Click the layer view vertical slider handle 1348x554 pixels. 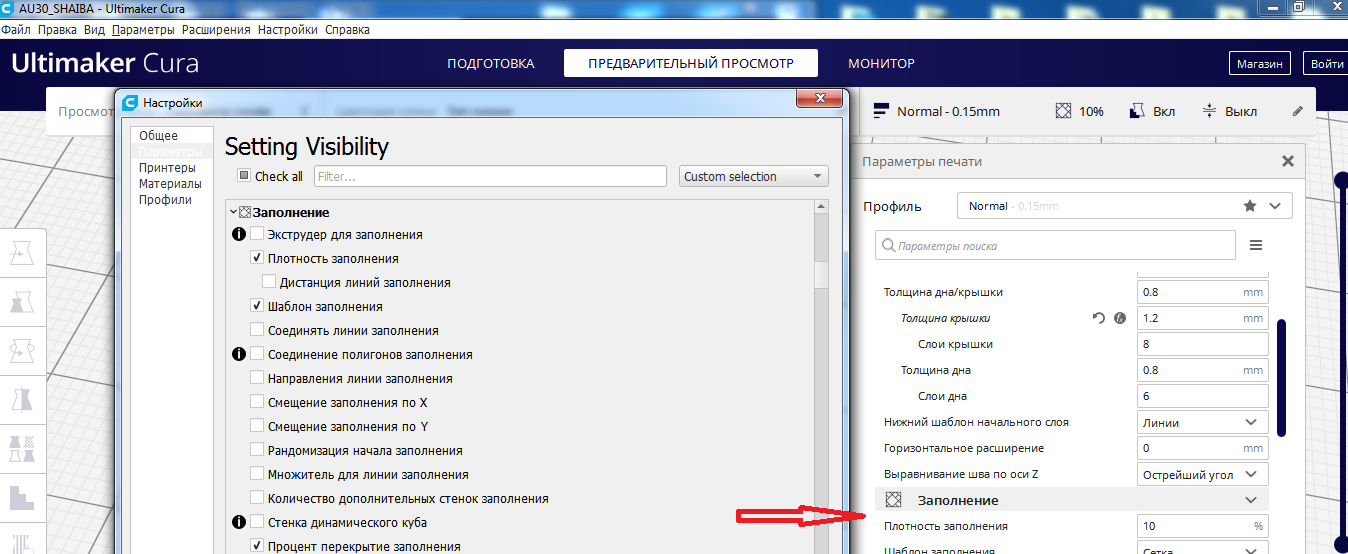click(1342, 179)
